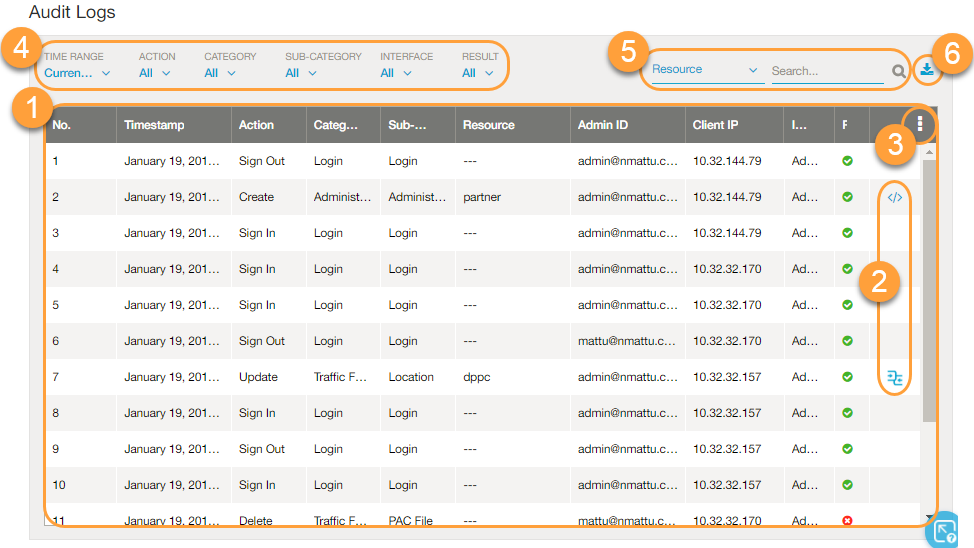974x548 pixels.
Task: Click the Action column header
Action: point(268,125)
